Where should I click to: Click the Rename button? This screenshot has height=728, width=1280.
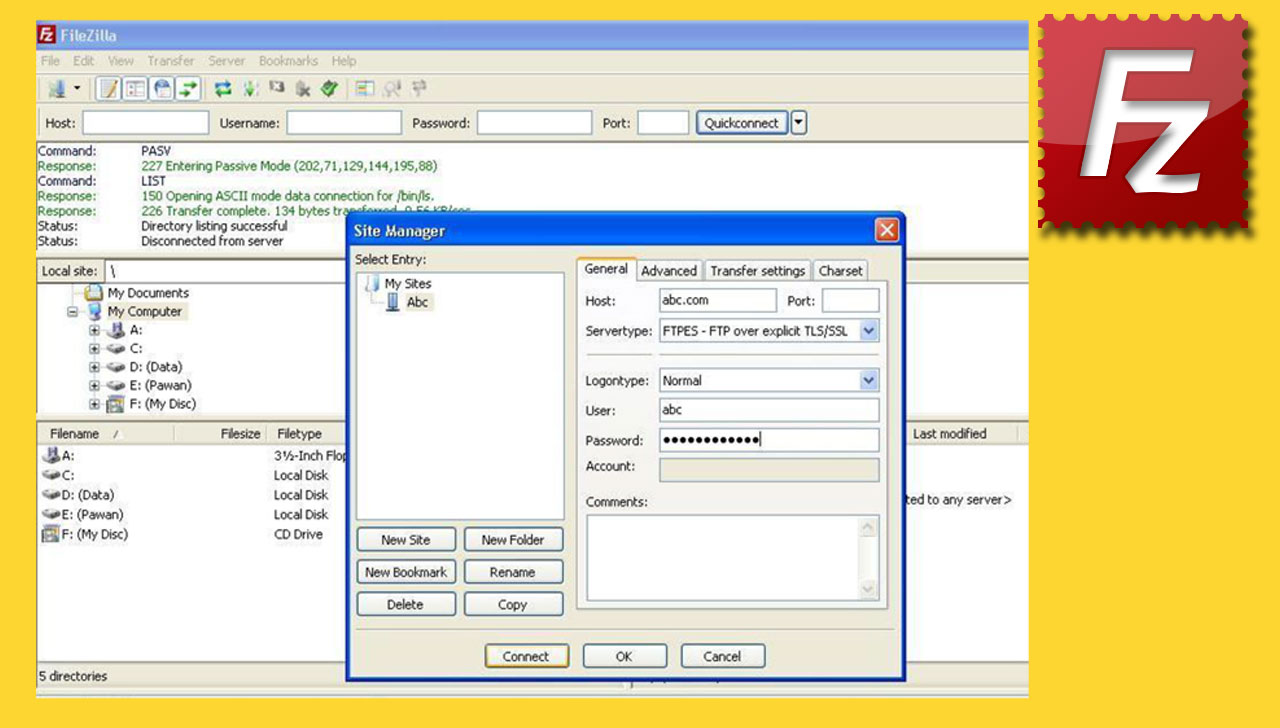point(513,572)
